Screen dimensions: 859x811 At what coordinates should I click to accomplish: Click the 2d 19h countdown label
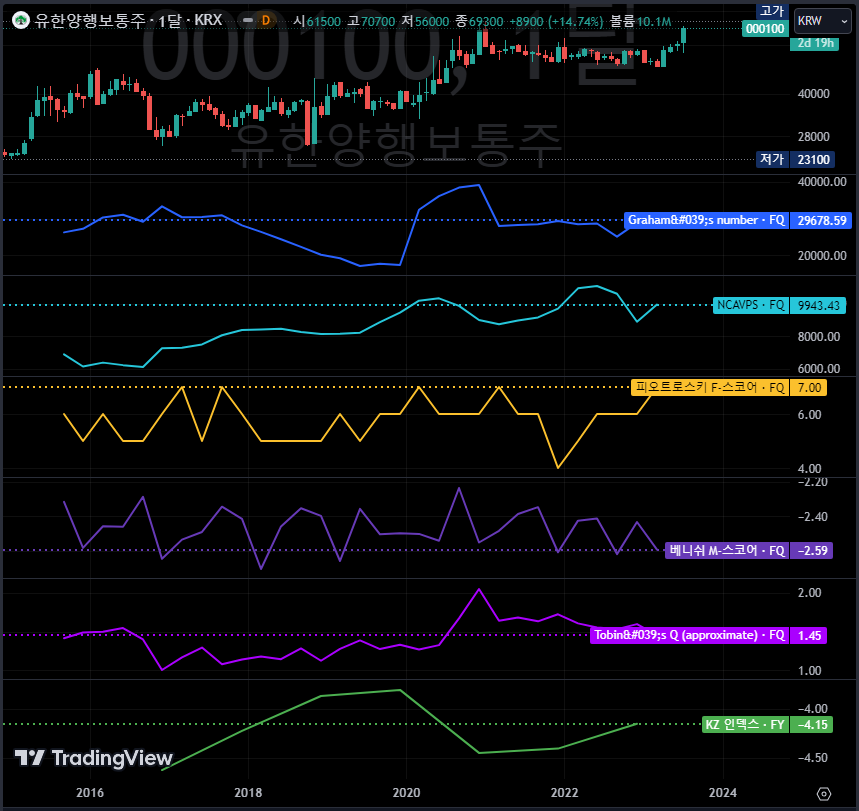[x=815, y=43]
